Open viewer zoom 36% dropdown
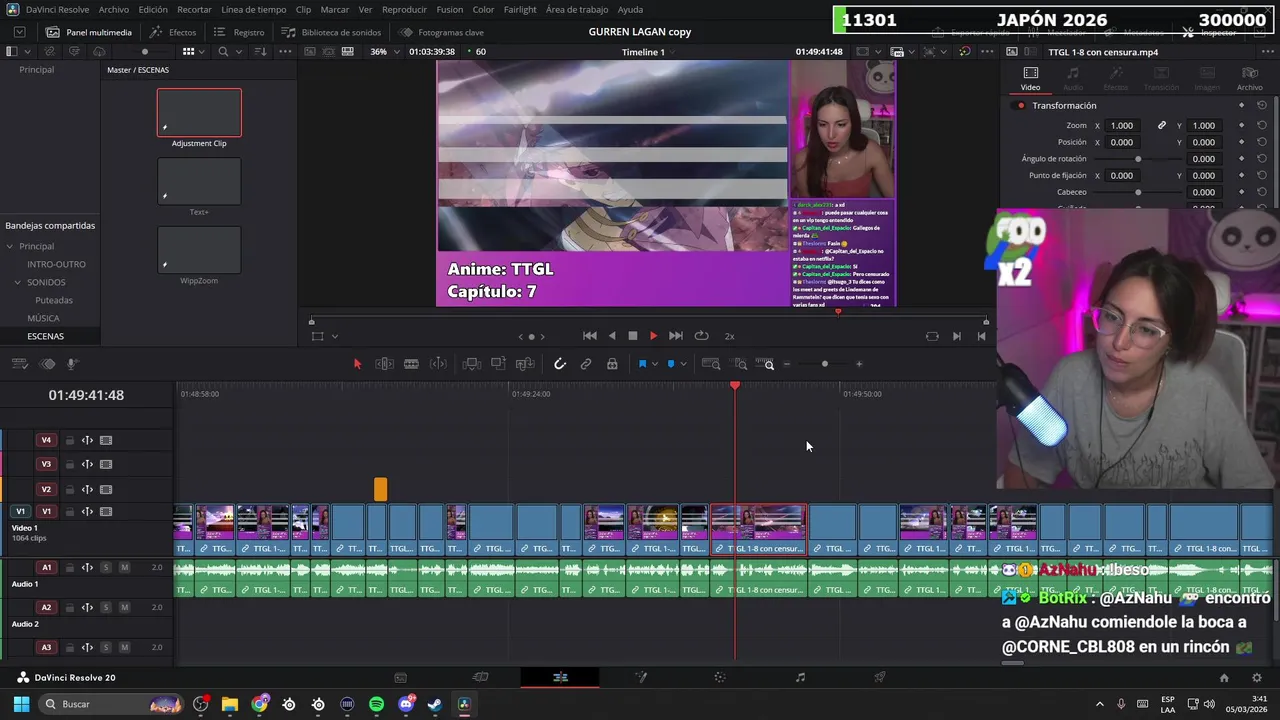 [x=384, y=52]
